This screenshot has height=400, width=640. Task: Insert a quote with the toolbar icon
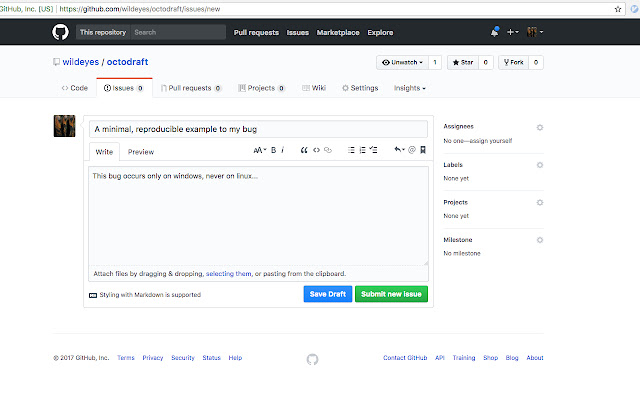click(x=303, y=150)
